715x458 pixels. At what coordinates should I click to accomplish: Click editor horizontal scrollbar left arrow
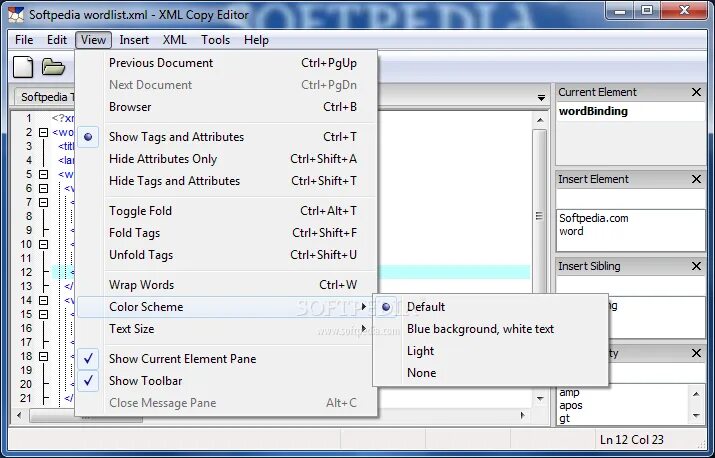coord(19,415)
